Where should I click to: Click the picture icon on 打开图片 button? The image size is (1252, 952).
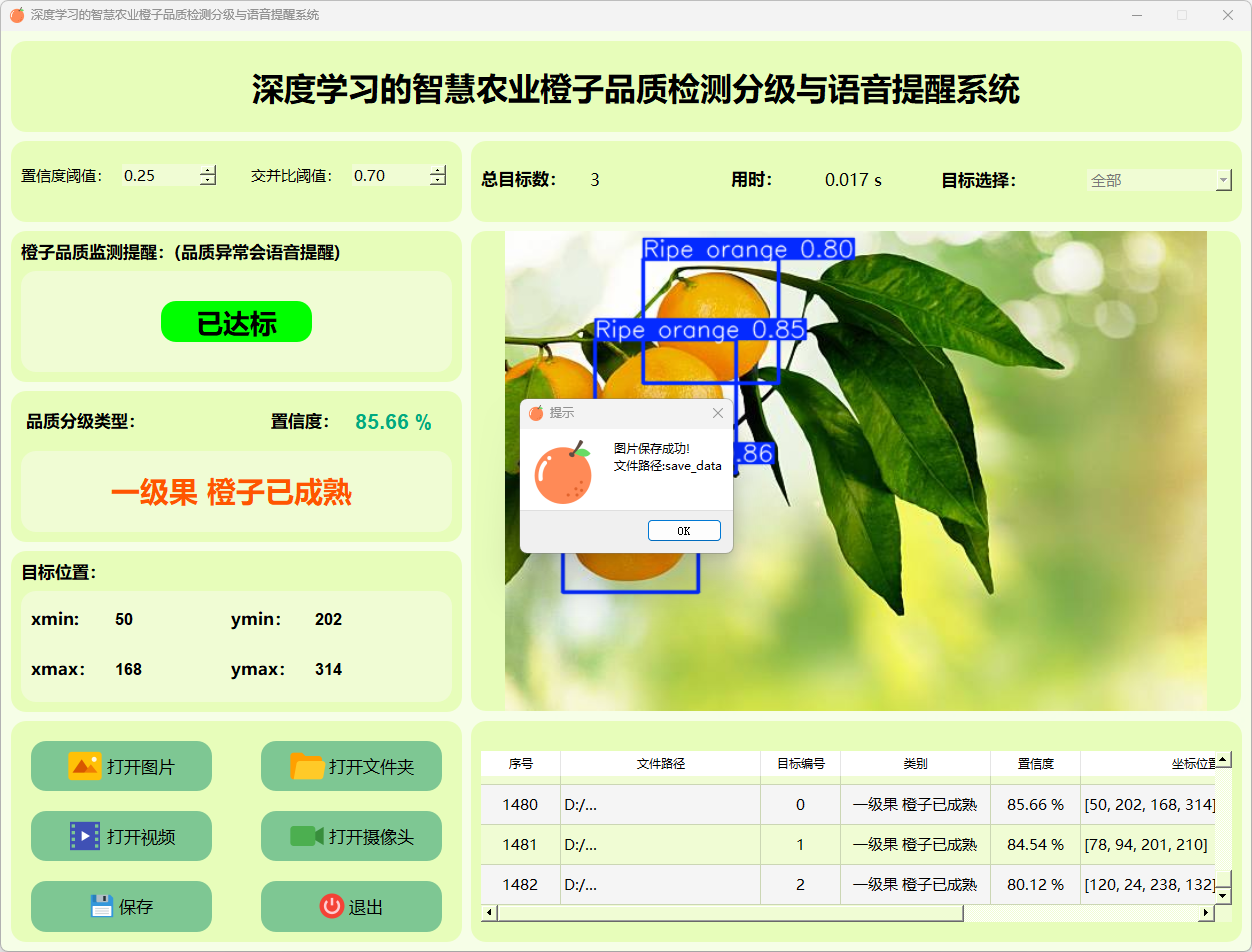point(85,766)
